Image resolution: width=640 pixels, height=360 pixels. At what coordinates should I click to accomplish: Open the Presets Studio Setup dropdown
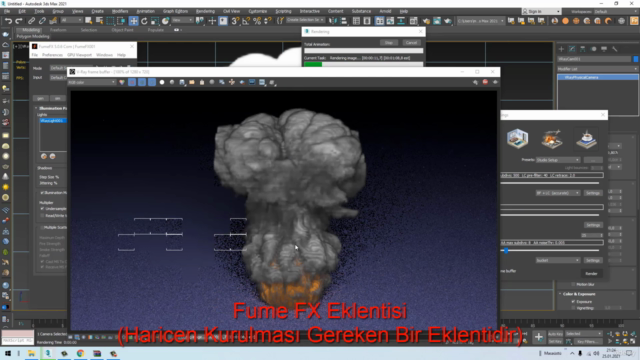[558, 160]
